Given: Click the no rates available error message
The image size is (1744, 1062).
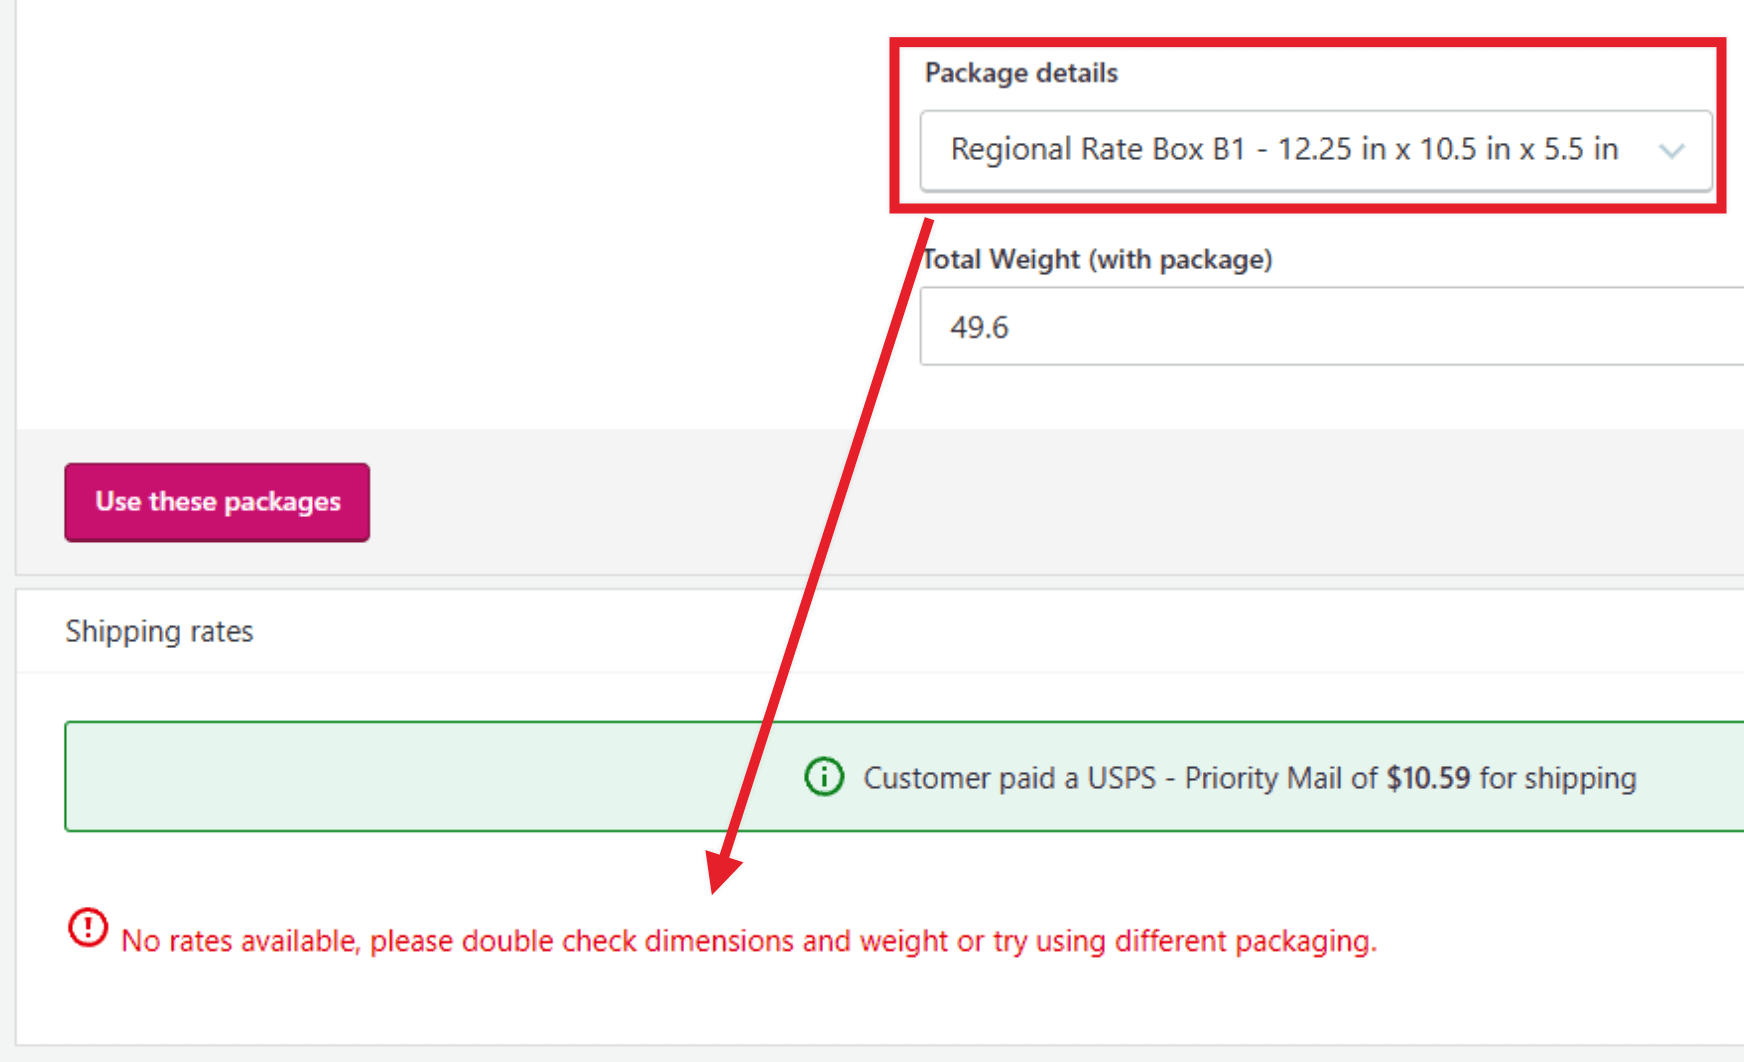Looking at the screenshot, I should [748, 940].
